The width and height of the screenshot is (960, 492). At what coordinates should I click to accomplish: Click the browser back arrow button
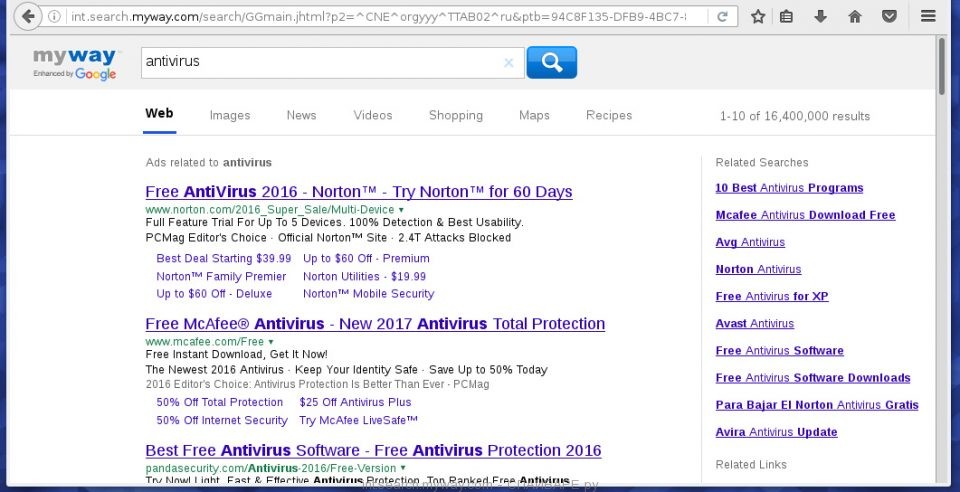point(25,16)
